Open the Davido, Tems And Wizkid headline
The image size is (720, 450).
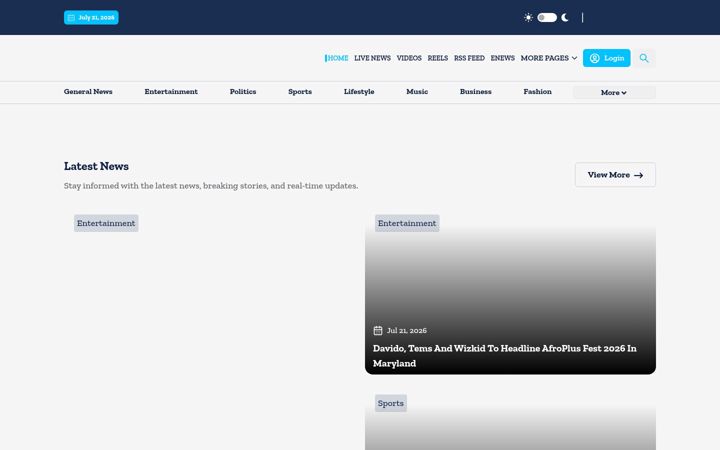tap(505, 355)
